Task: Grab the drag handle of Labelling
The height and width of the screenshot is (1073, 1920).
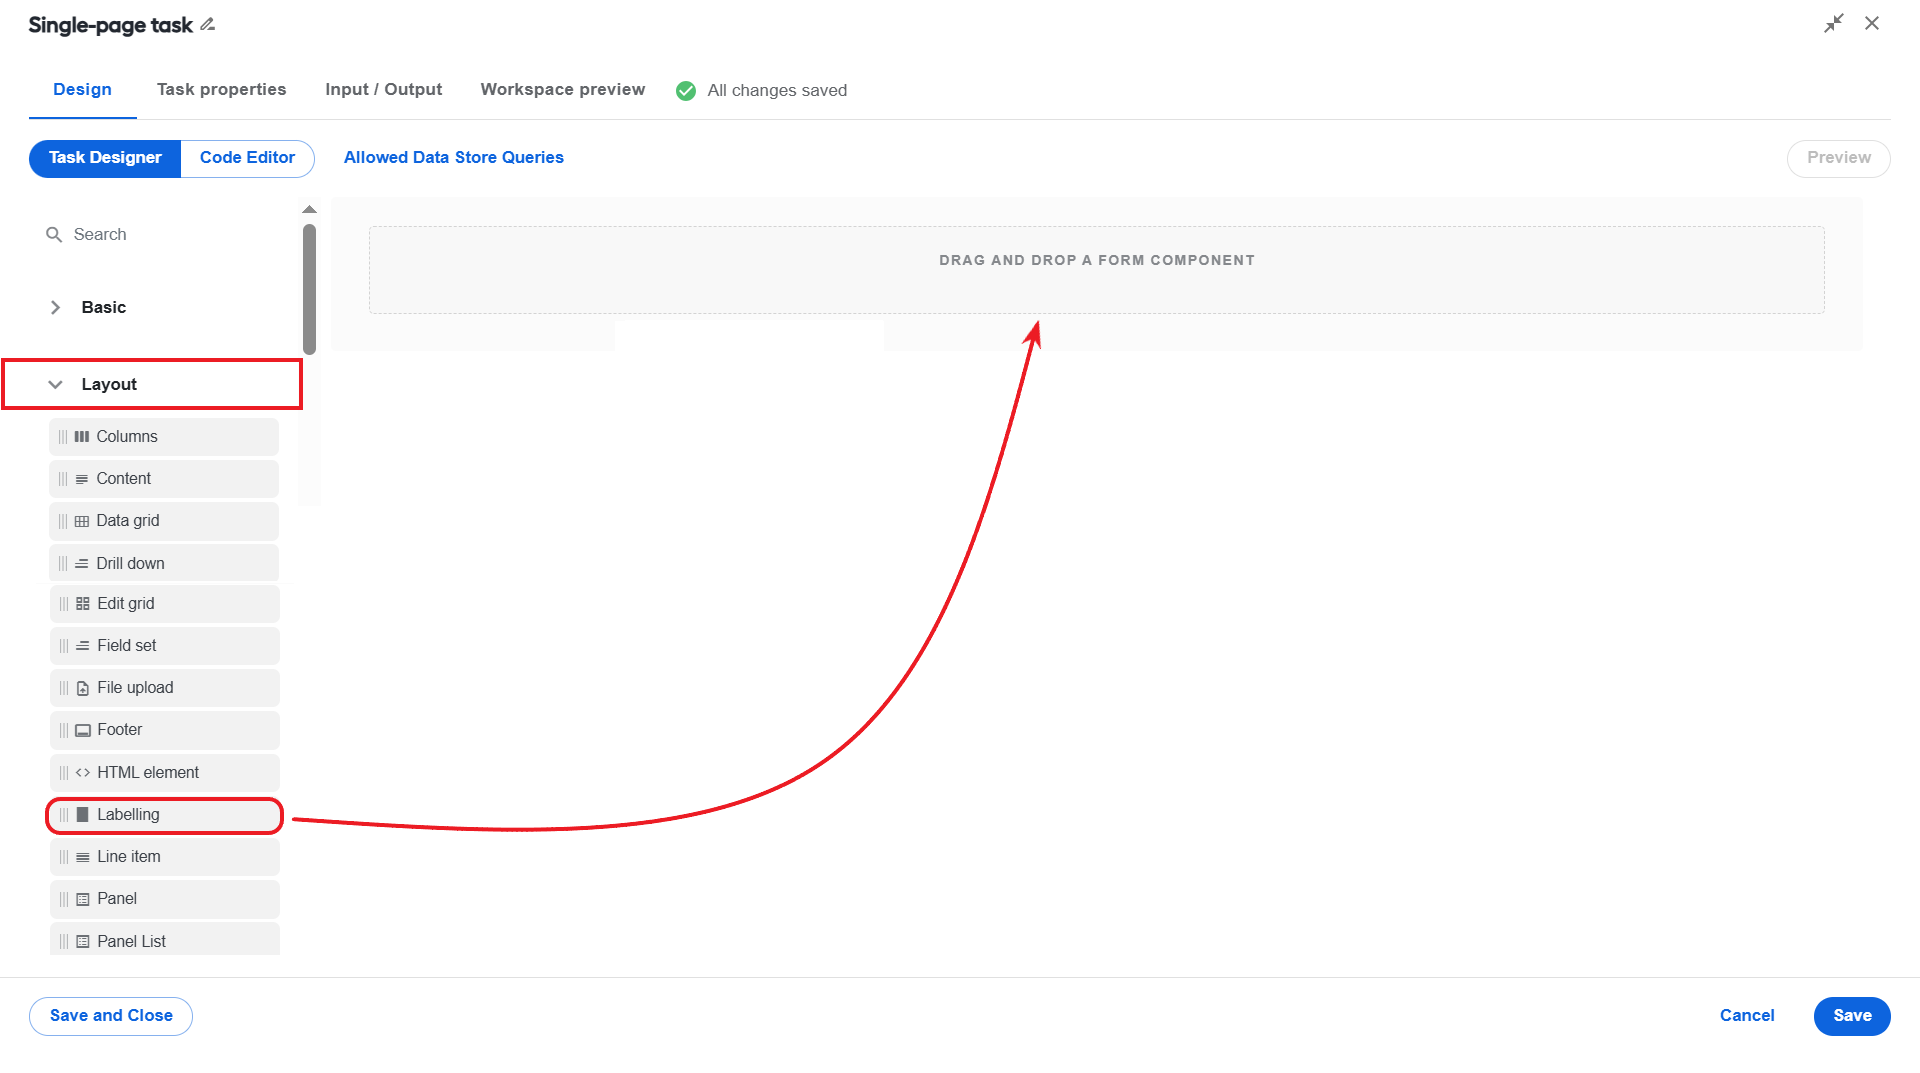Action: pos(64,815)
